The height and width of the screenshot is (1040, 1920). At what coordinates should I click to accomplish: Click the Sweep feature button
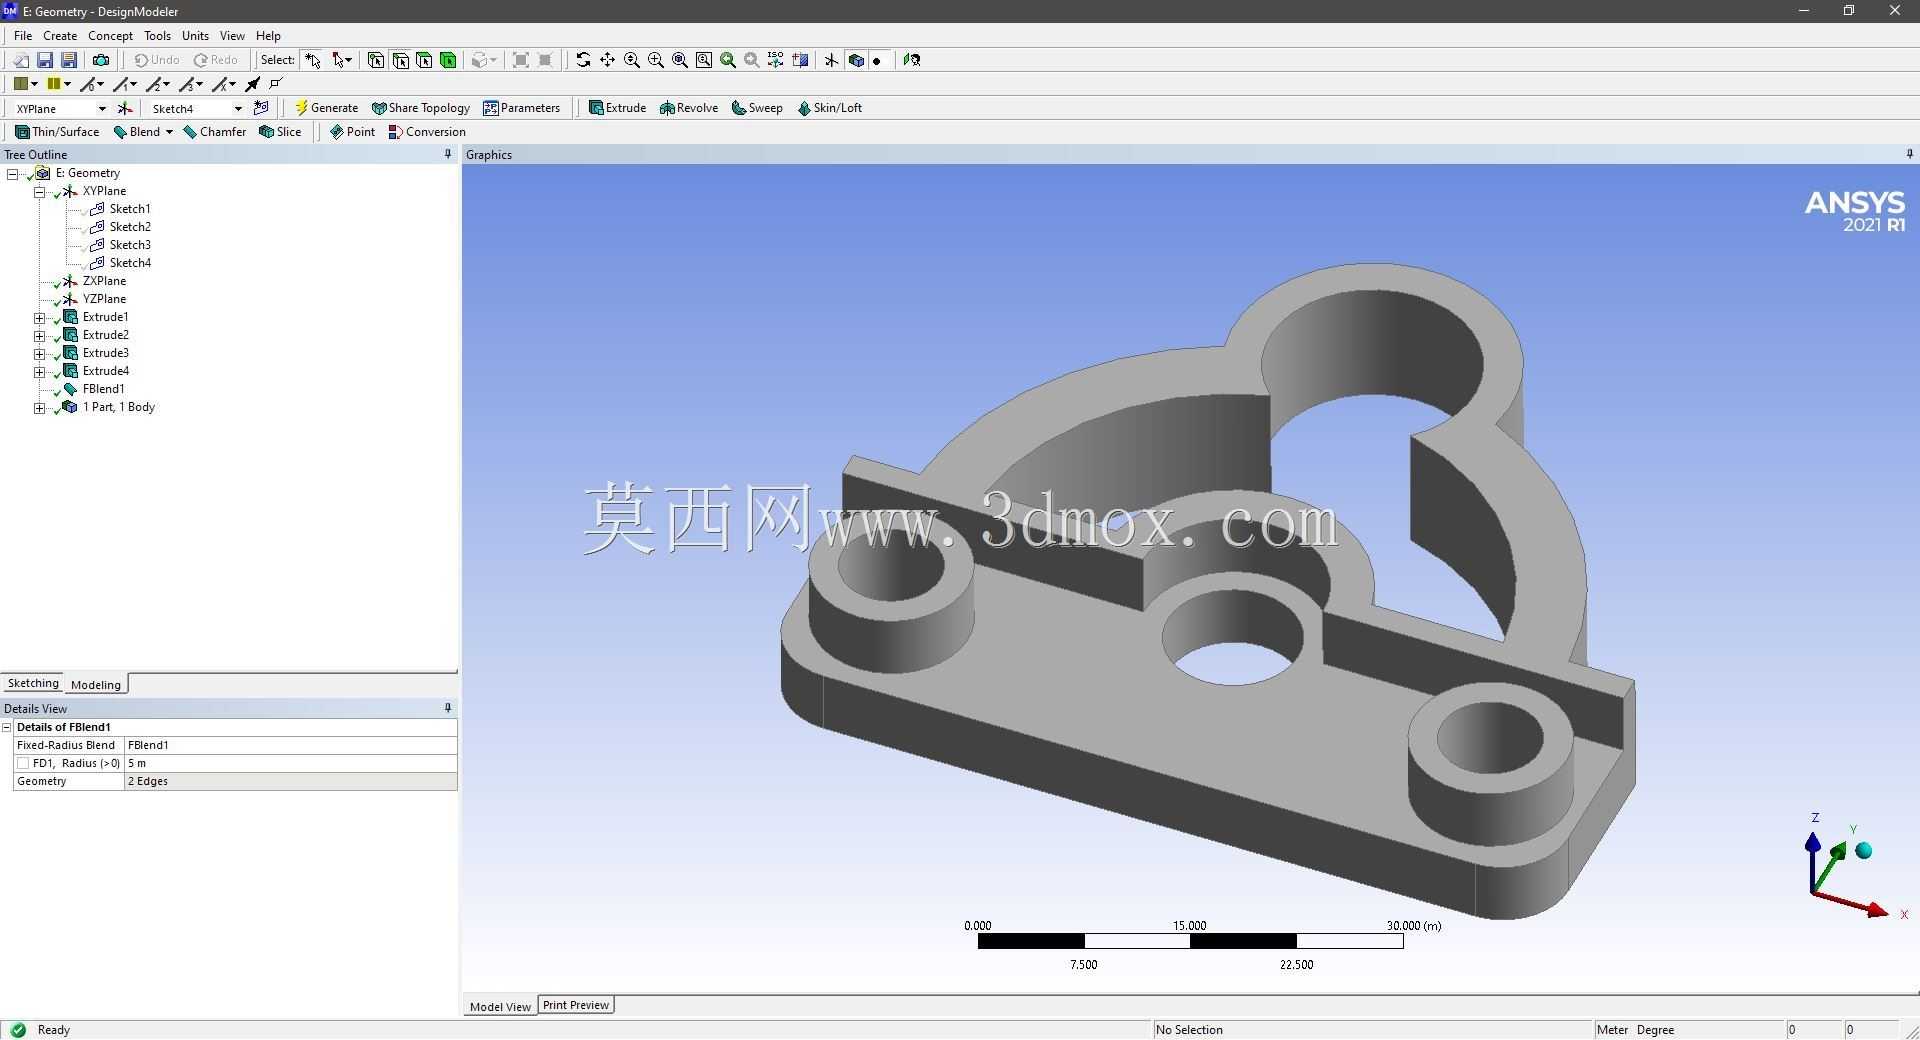[x=757, y=108]
